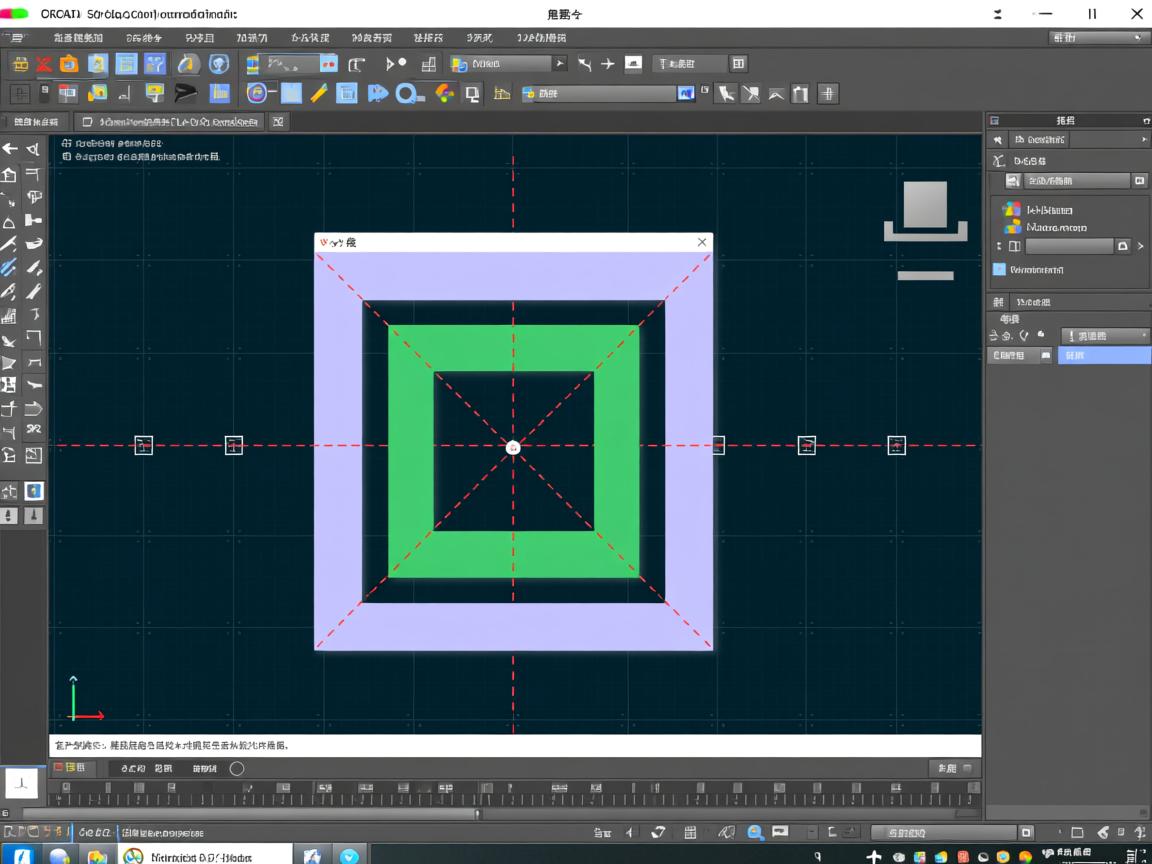Click the blue highlighted button in right panel
The width and height of the screenshot is (1152, 864).
tap(1104, 355)
